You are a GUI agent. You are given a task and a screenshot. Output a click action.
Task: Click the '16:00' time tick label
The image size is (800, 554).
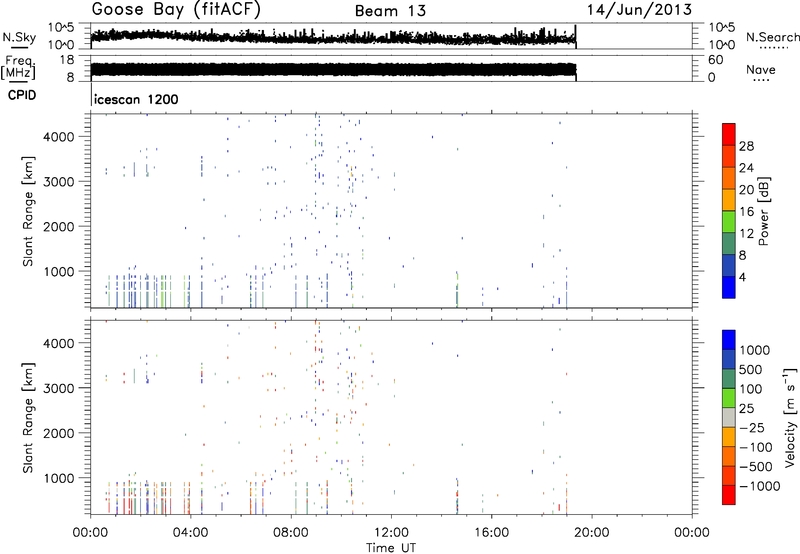(491, 533)
